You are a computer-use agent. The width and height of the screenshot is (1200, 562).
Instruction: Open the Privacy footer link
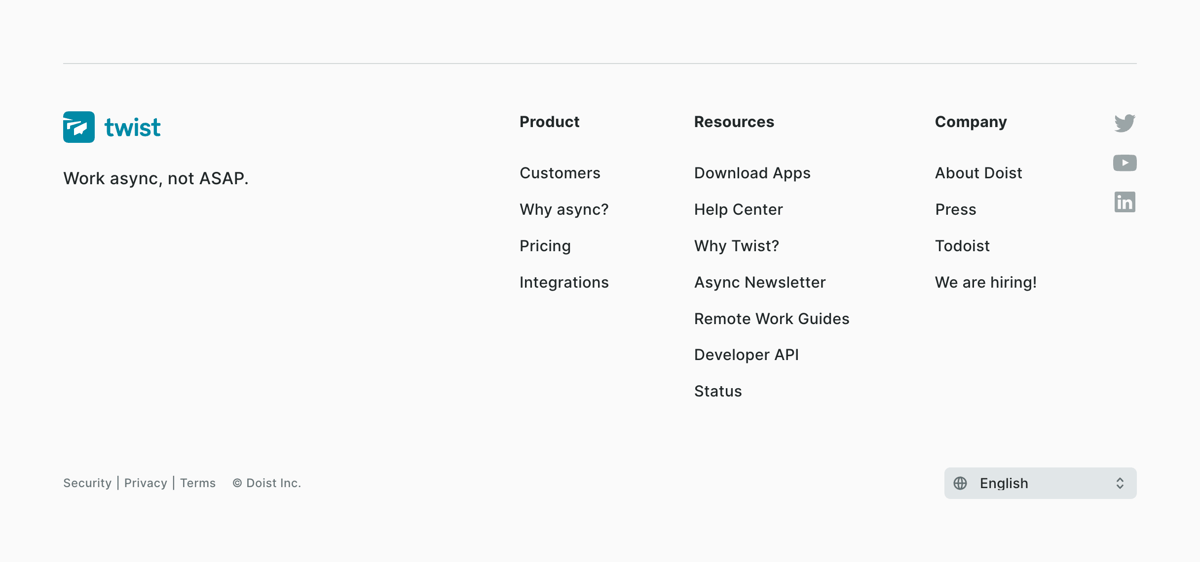coord(145,483)
